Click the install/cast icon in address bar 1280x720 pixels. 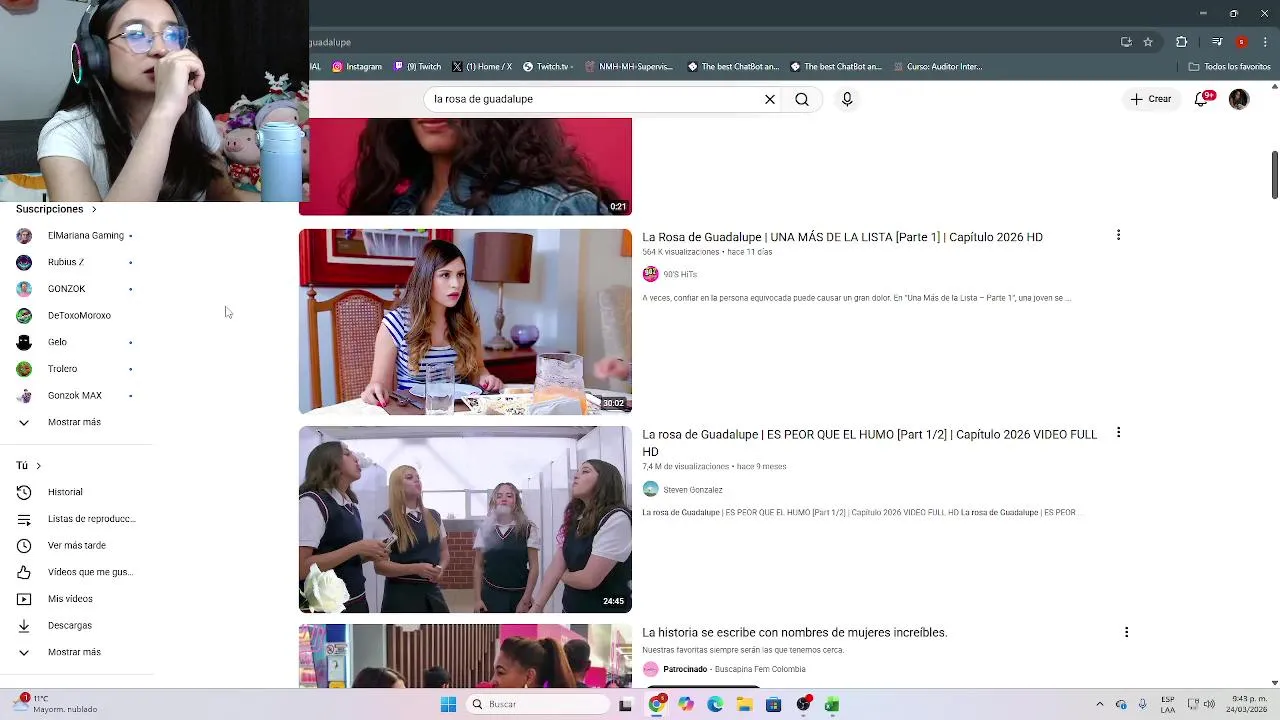point(1126,42)
